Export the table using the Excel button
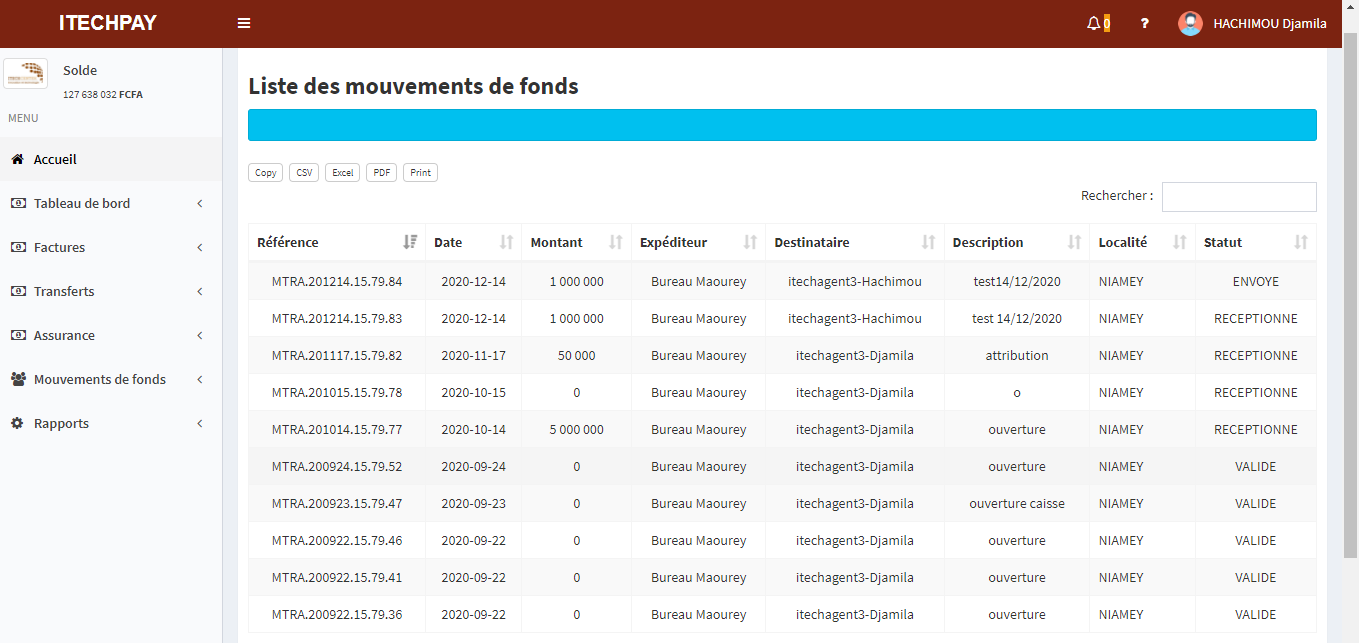Viewport: 1359px width, 643px height. click(x=342, y=172)
